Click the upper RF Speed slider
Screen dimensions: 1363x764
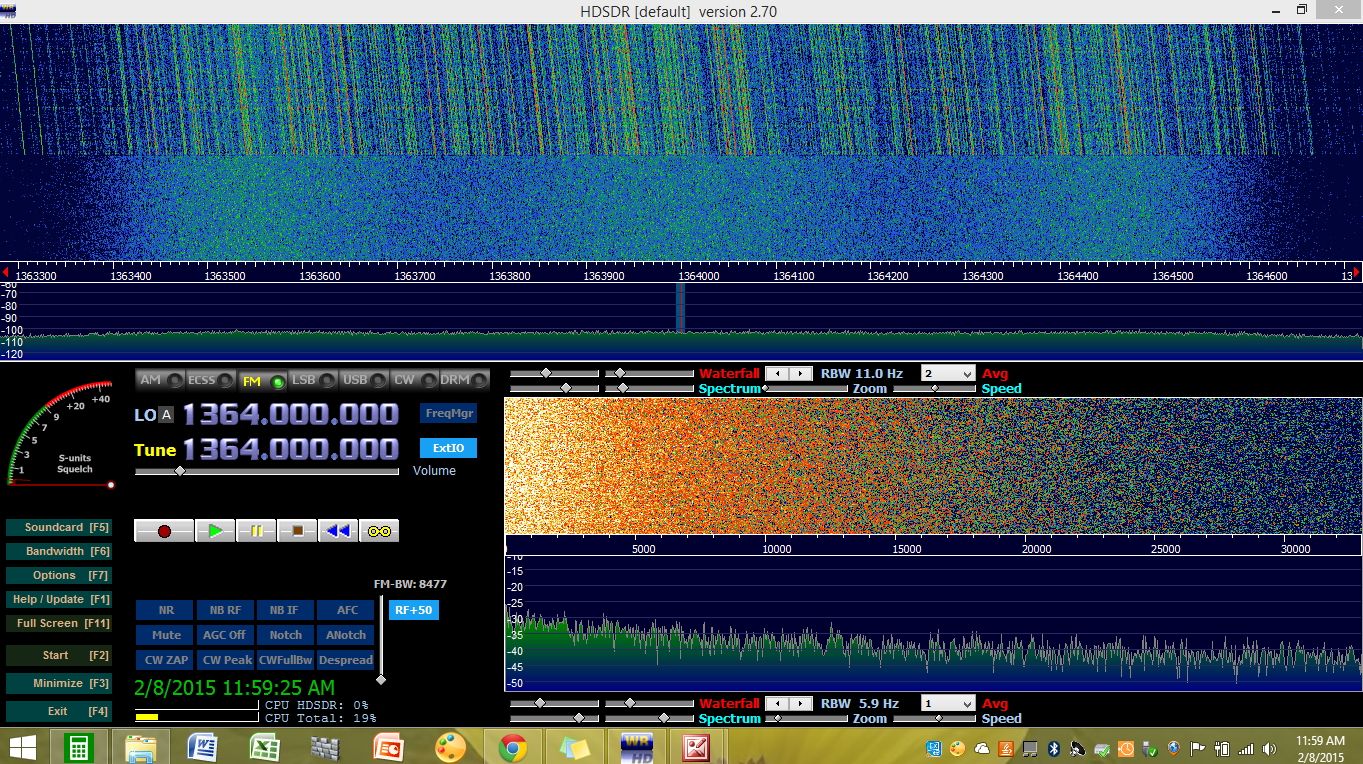click(934, 388)
